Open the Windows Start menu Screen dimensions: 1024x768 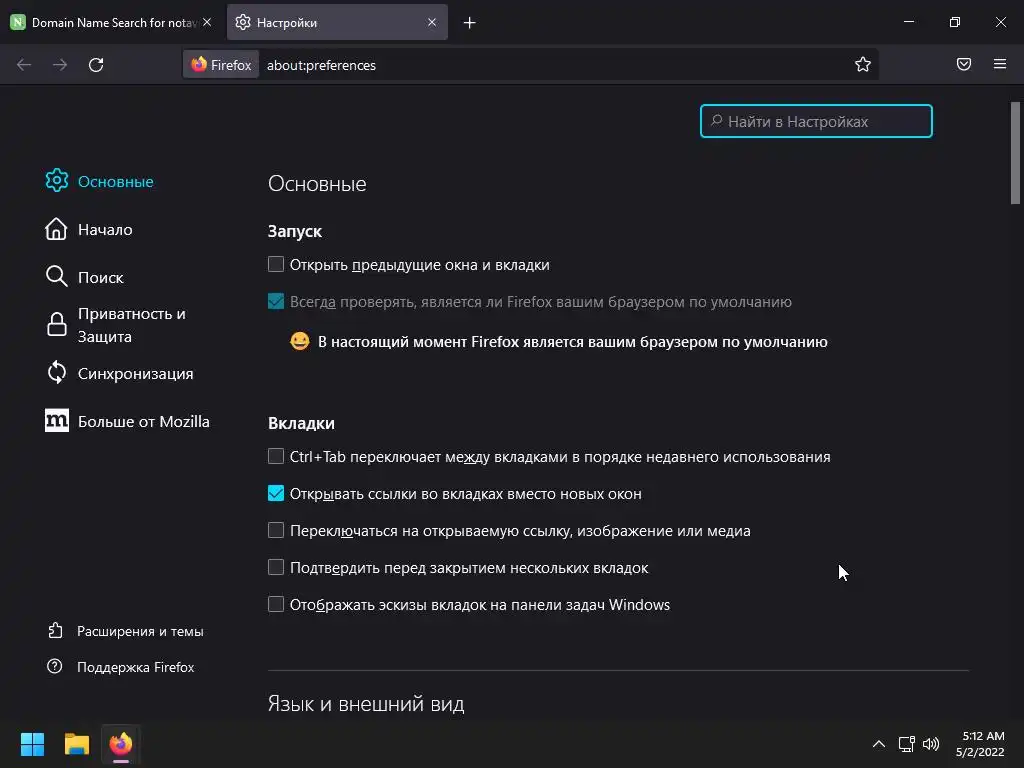32,744
